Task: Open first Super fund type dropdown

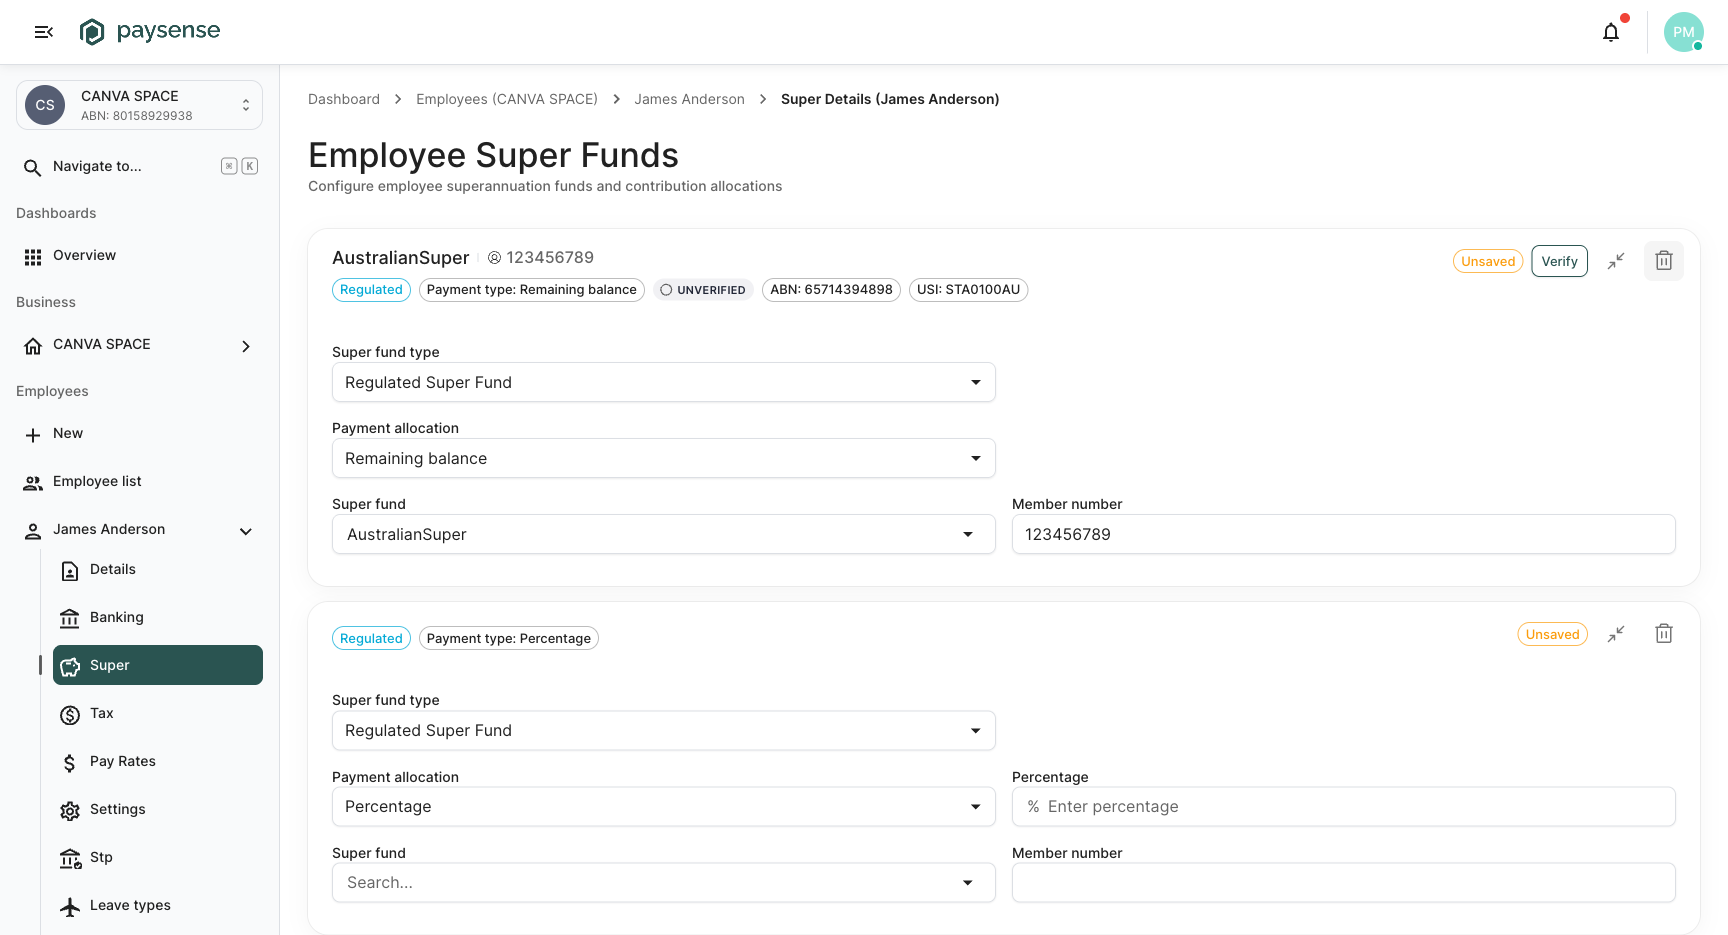Action: click(x=664, y=382)
